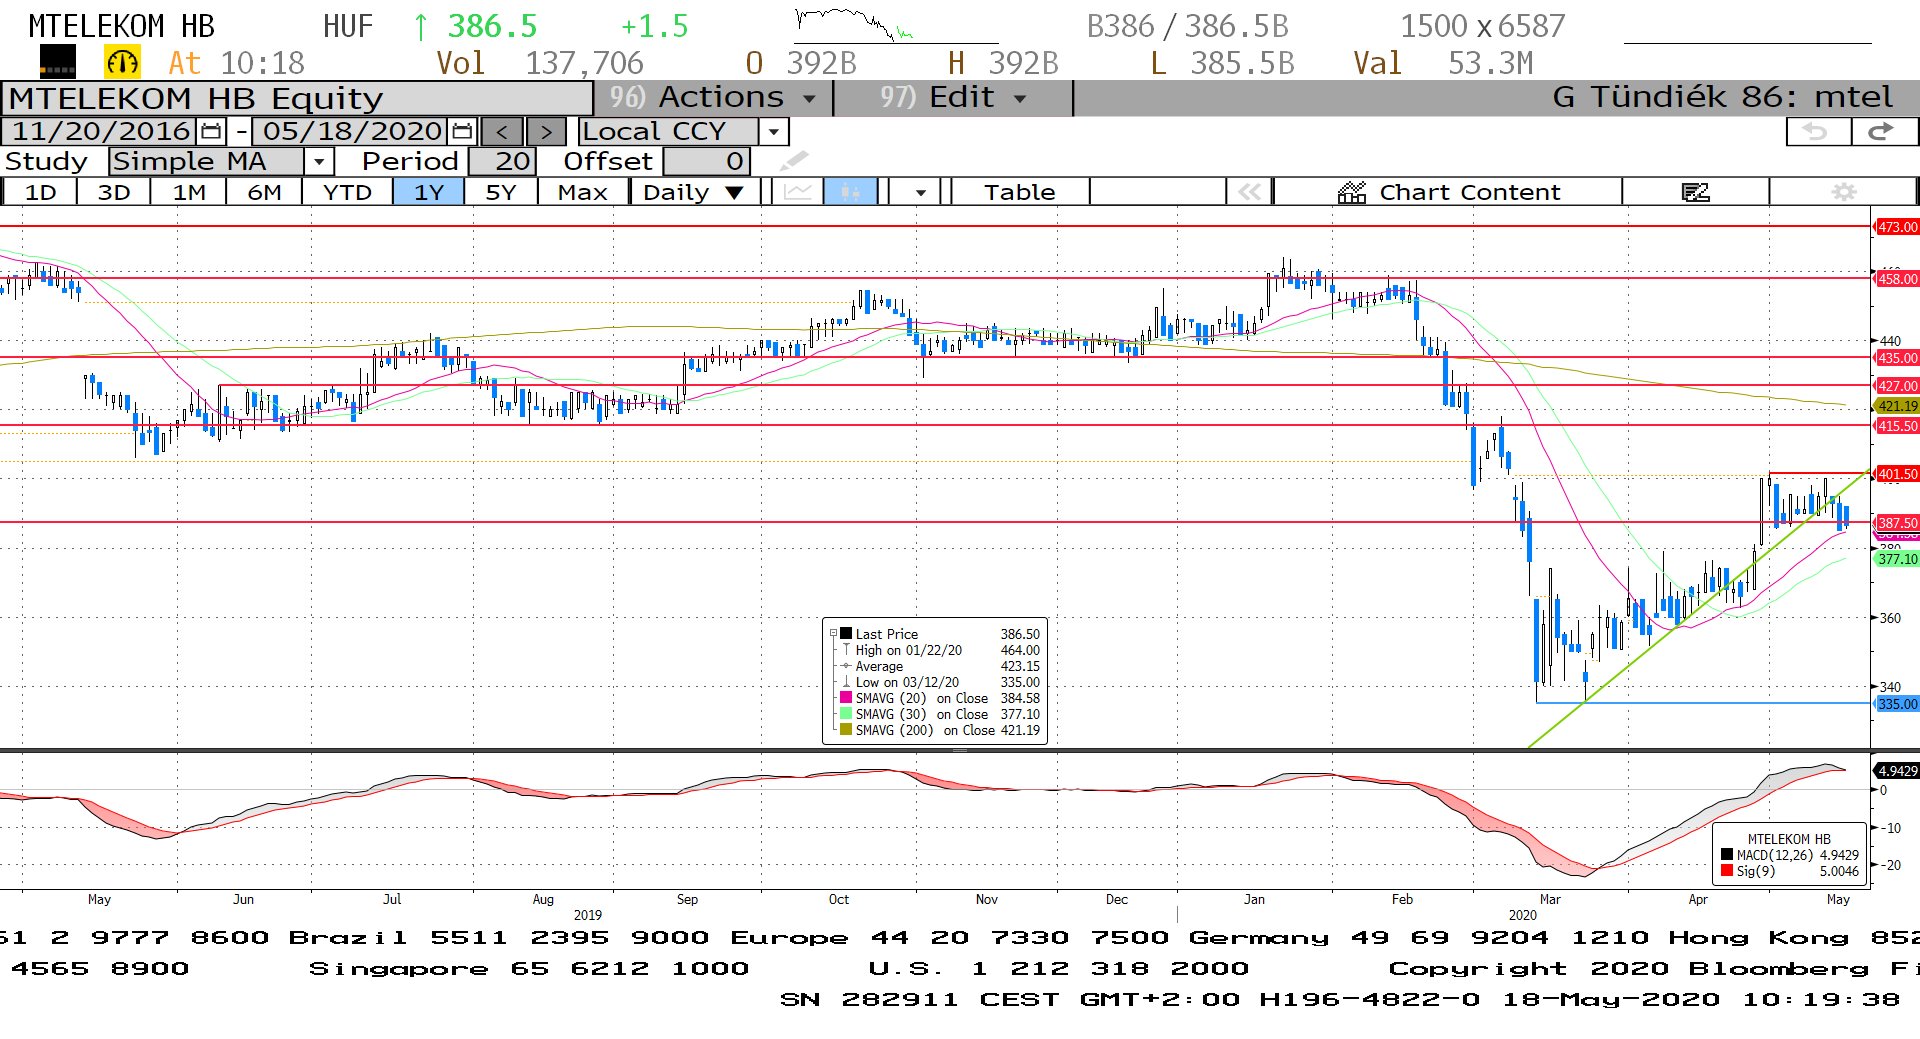The width and height of the screenshot is (1920, 1039).
Task: Open chart settings gear icon
Action: (x=1843, y=192)
